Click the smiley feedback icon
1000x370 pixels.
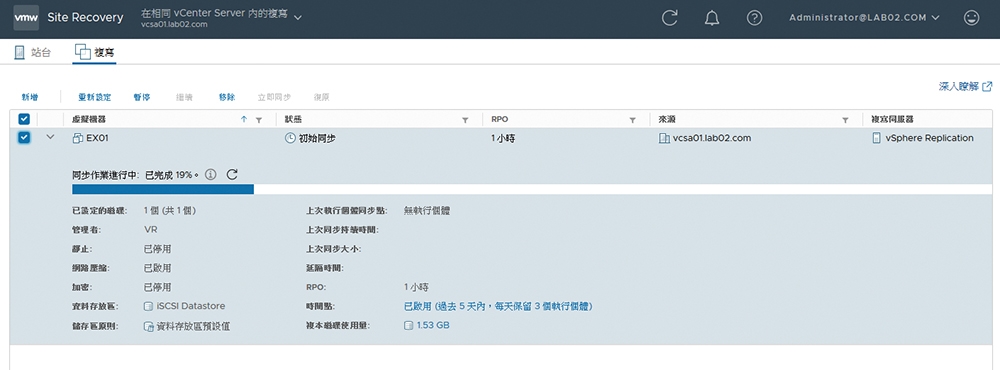[x=971, y=18]
